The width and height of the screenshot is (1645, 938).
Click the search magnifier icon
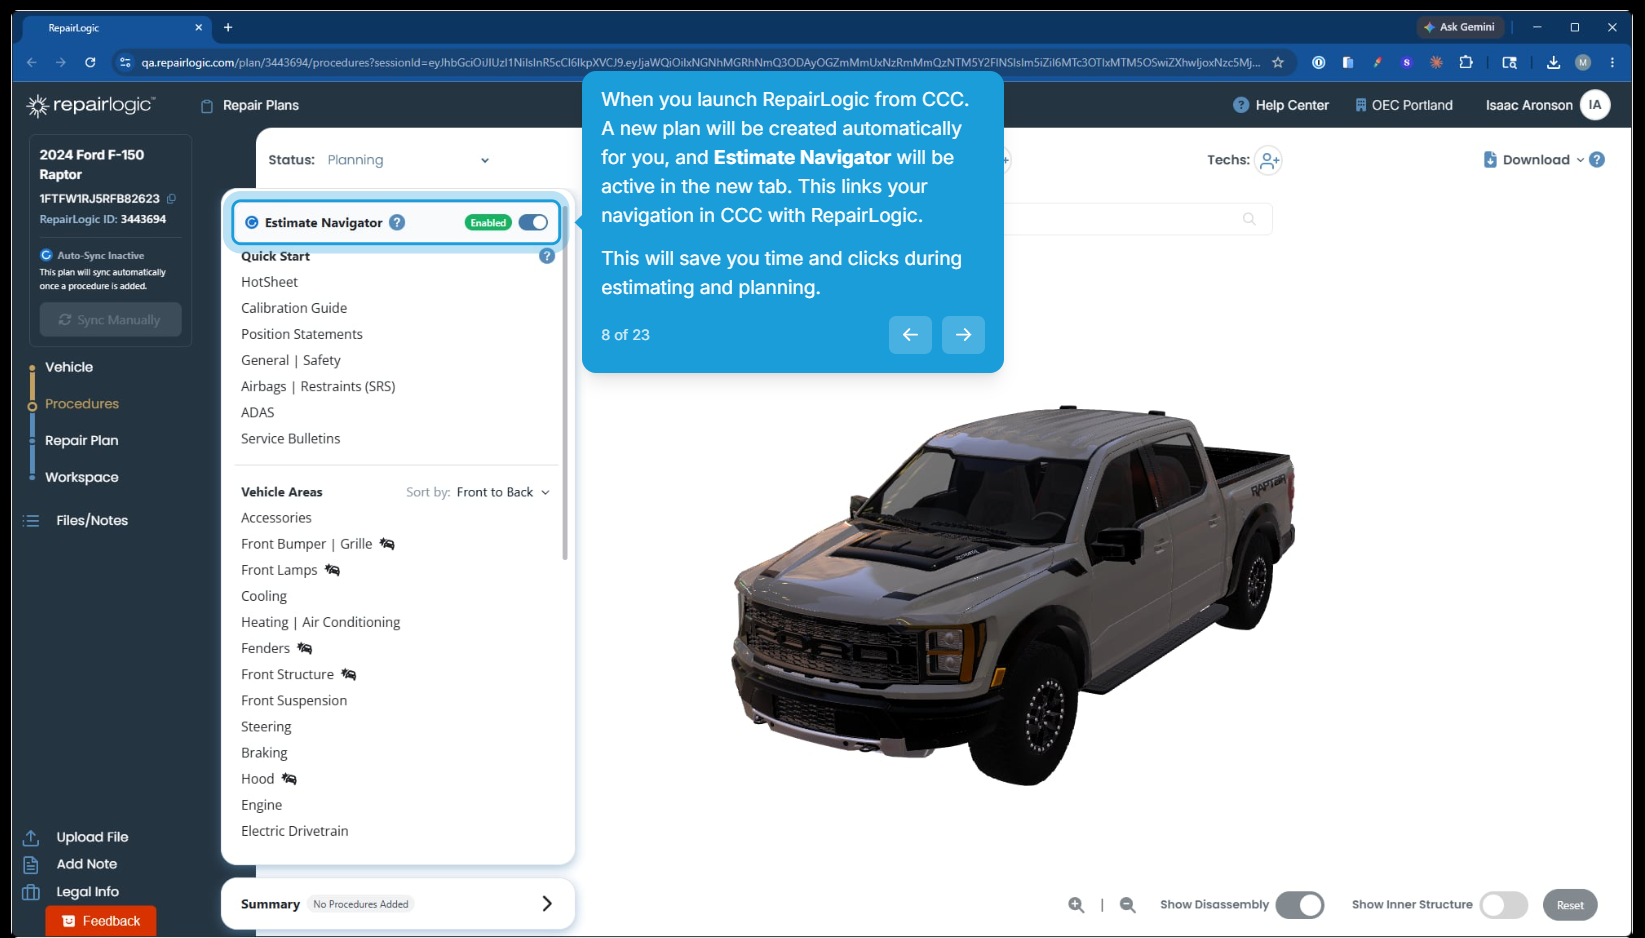(x=1249, y=219)
